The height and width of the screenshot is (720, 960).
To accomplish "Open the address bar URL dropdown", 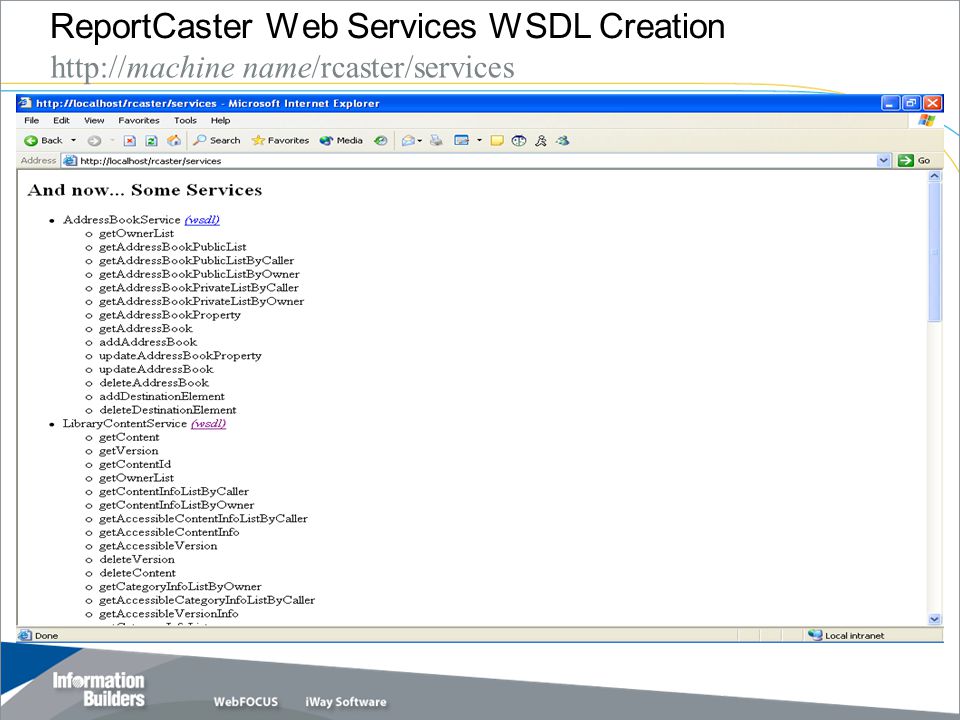I will coord(883,160).
